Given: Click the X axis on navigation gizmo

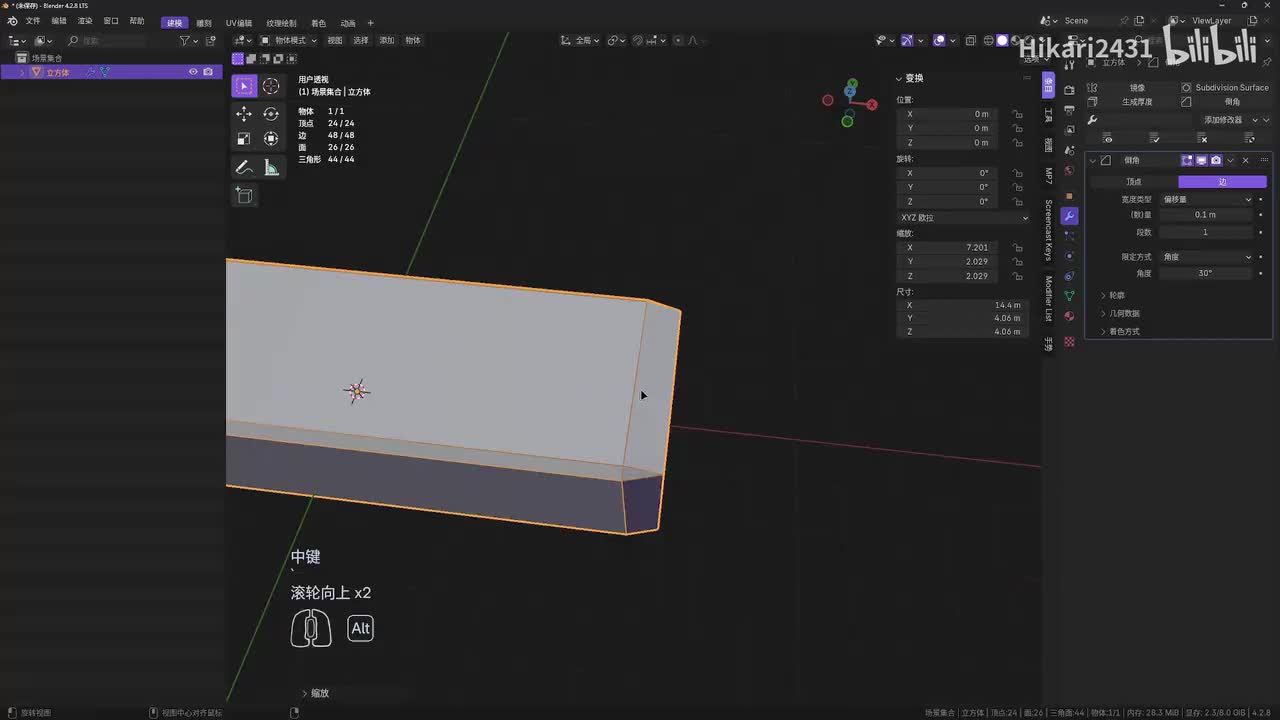Looking at the screenshot, I should tap(872, 104).
